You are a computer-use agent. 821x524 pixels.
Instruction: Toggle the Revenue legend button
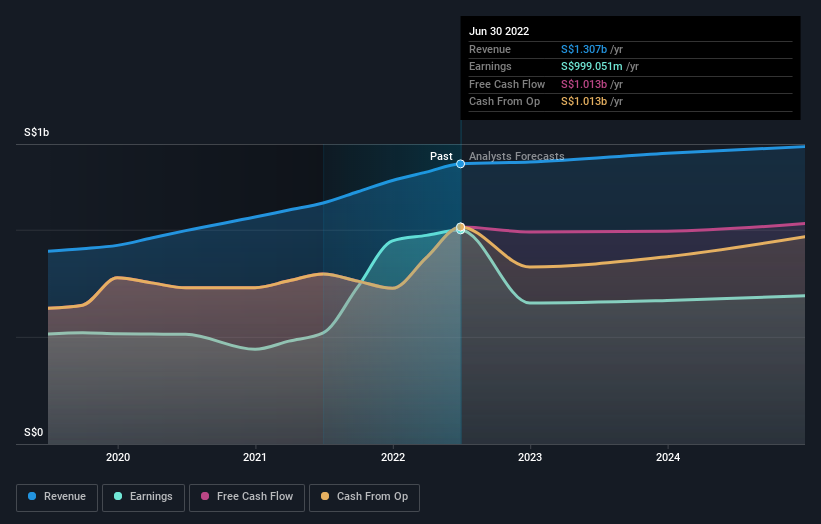[57, 497]
